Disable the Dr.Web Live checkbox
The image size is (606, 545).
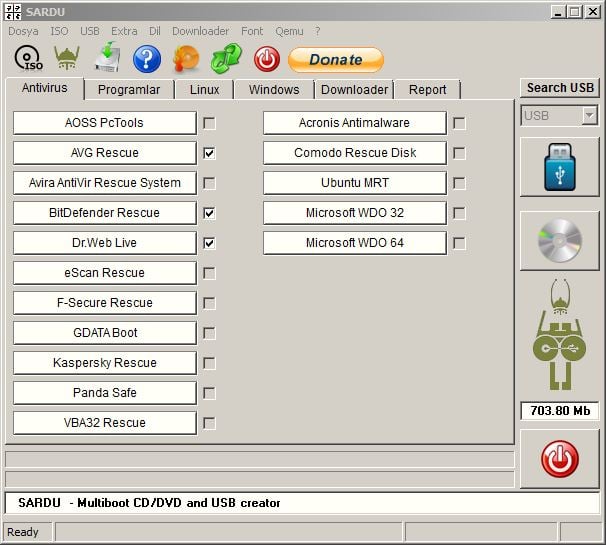(209, 243)
